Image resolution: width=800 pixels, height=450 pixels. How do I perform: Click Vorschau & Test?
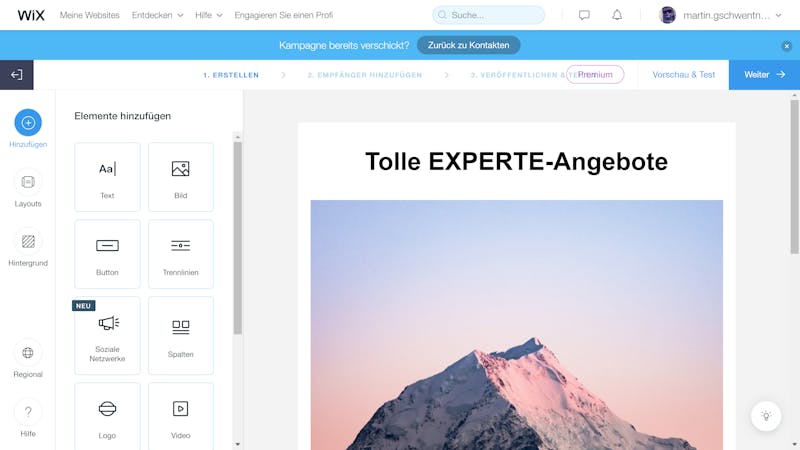684,74
